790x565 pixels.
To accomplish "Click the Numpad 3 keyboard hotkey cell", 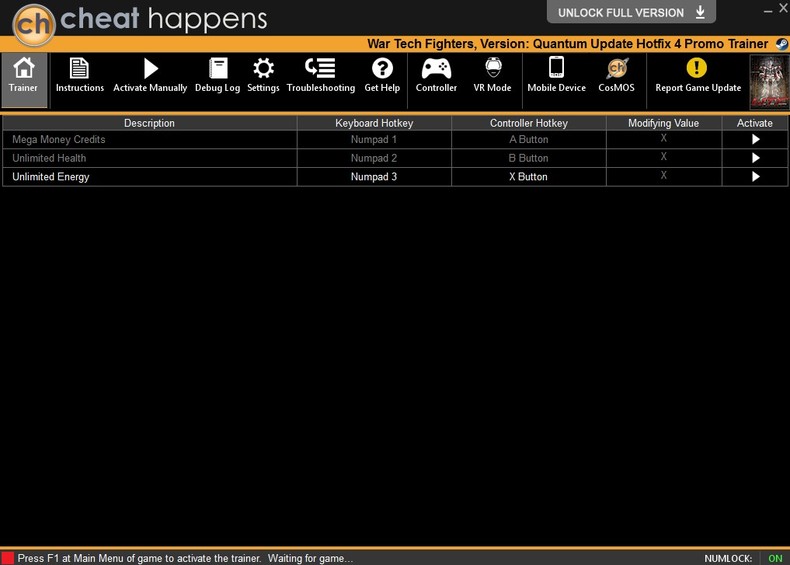I will click(x=374, y=177).
